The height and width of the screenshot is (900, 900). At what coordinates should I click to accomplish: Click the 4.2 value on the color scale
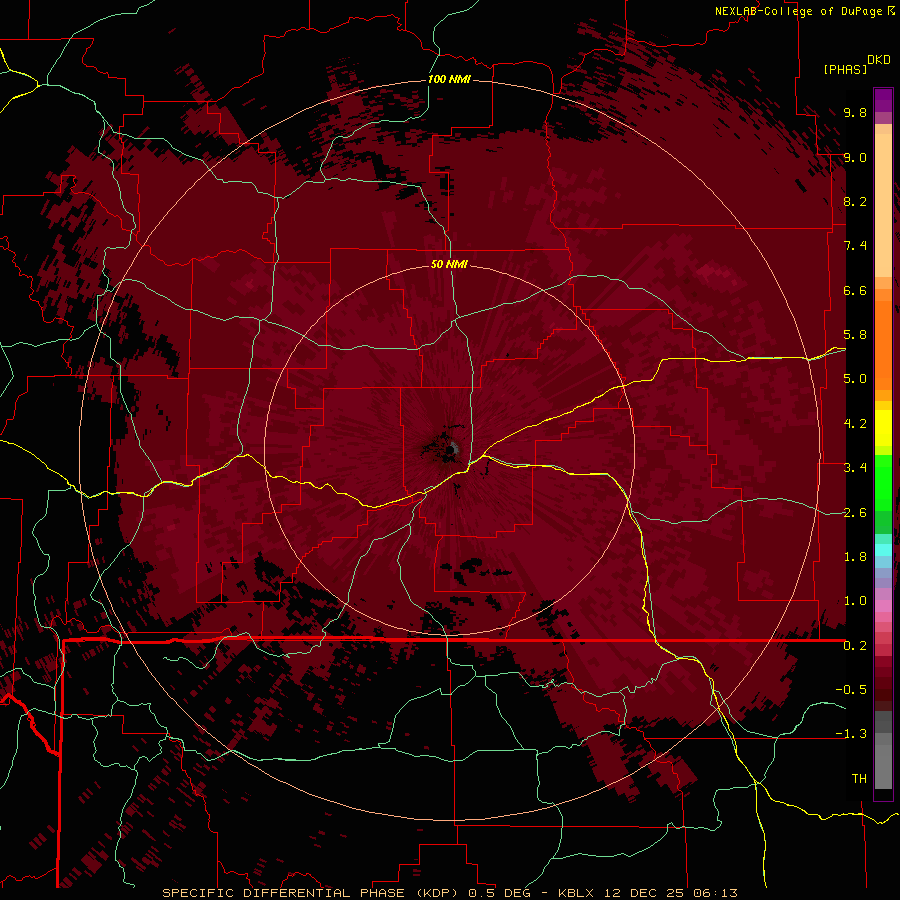pos(855,424)
